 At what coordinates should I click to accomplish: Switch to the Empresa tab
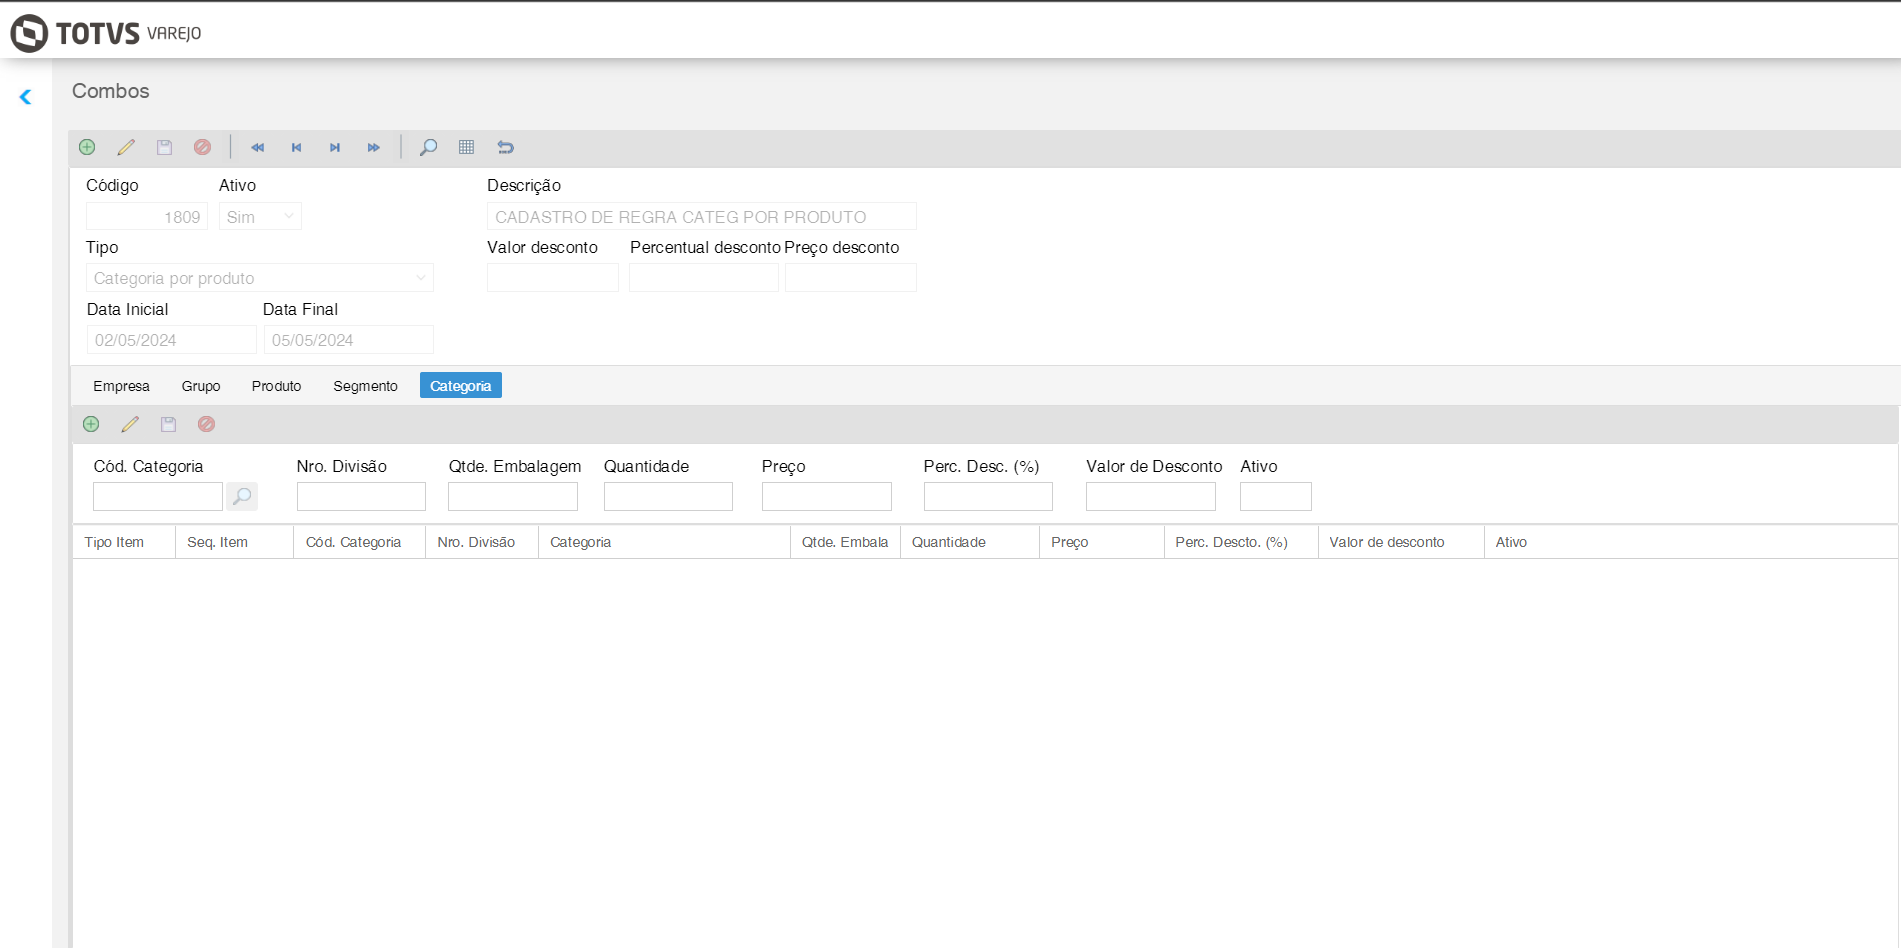pos(121,386)
